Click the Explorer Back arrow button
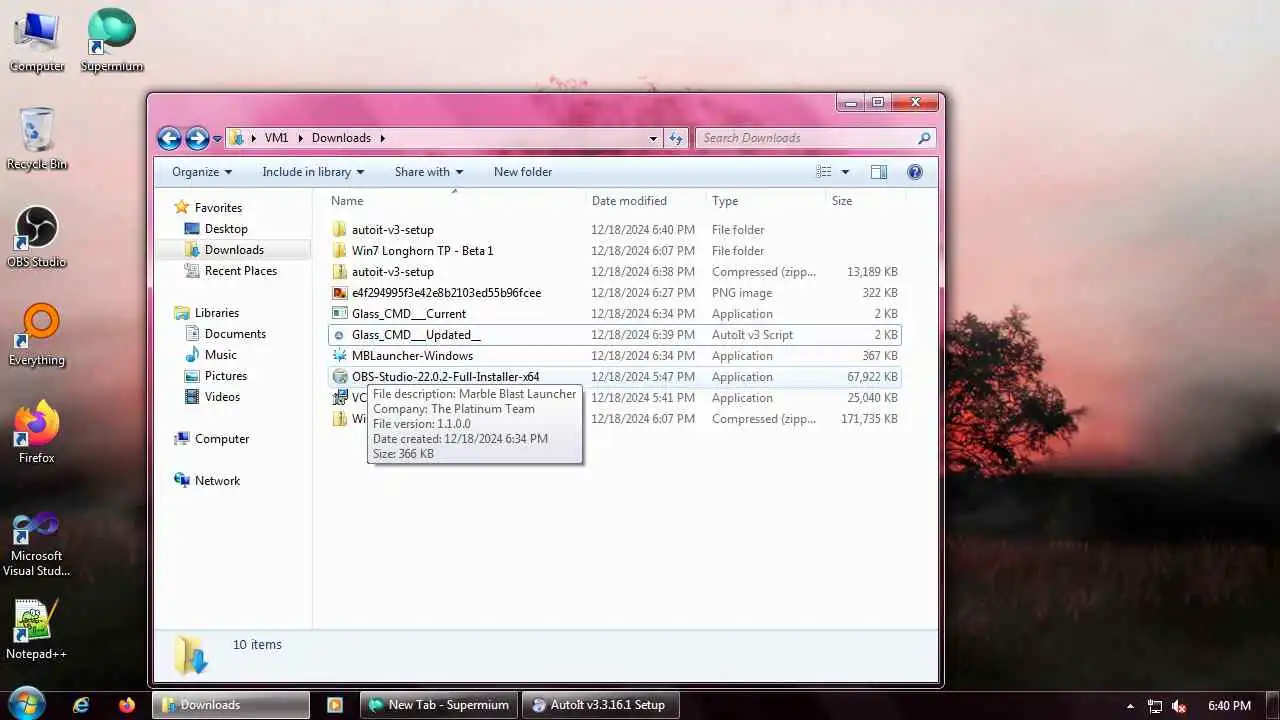1280x720 pixels. (169, 138)
